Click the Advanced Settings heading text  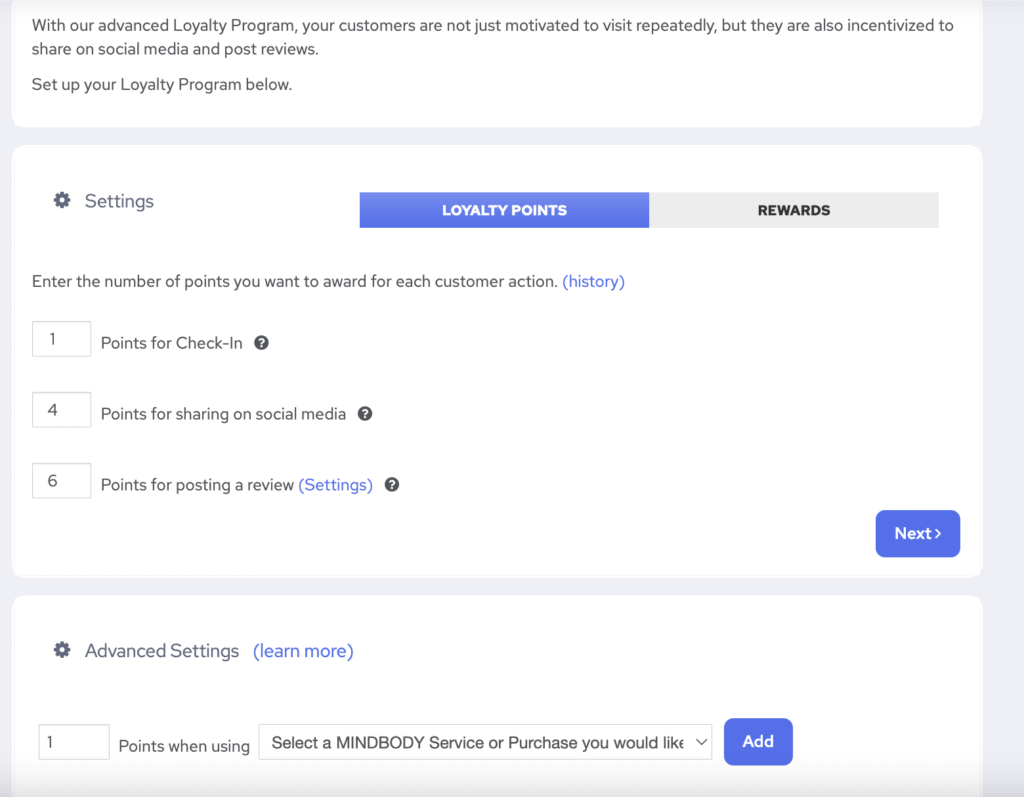[162, 651]
